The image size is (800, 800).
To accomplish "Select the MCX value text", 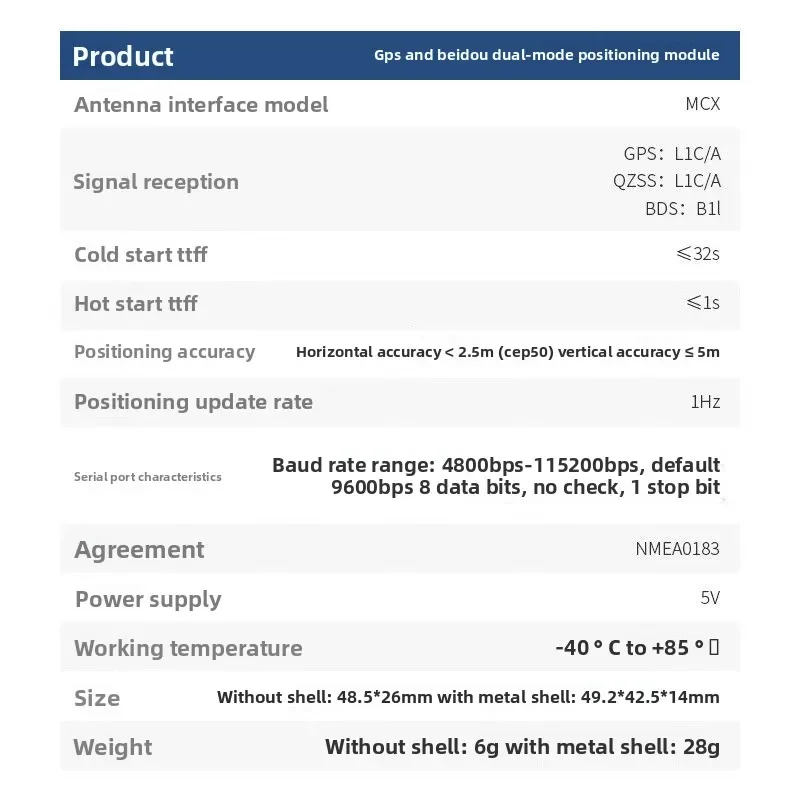I will point(703,104).
